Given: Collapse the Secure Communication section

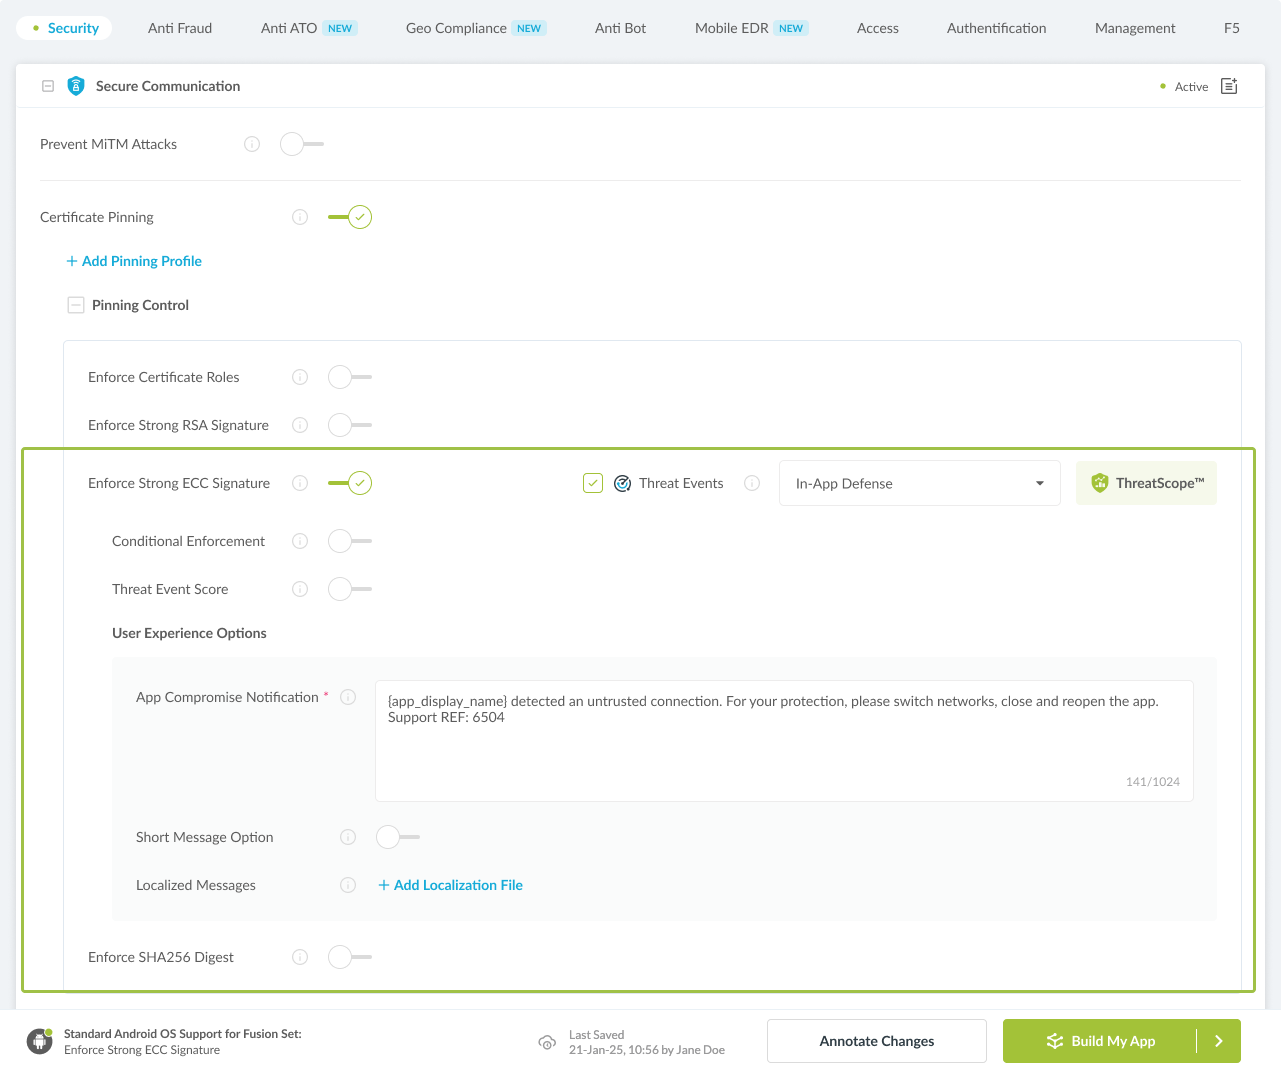Looking at the screenshot, I should tap(47, 86).
